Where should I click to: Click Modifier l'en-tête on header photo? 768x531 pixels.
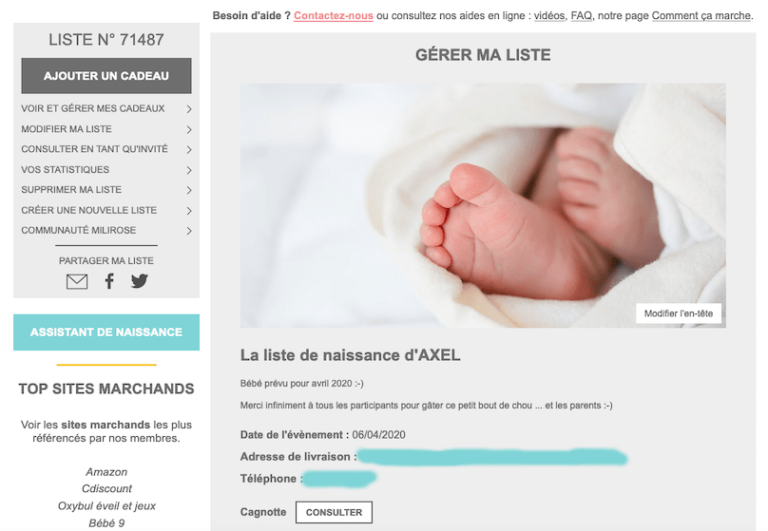pyautogui.click(x=678, y=314)
